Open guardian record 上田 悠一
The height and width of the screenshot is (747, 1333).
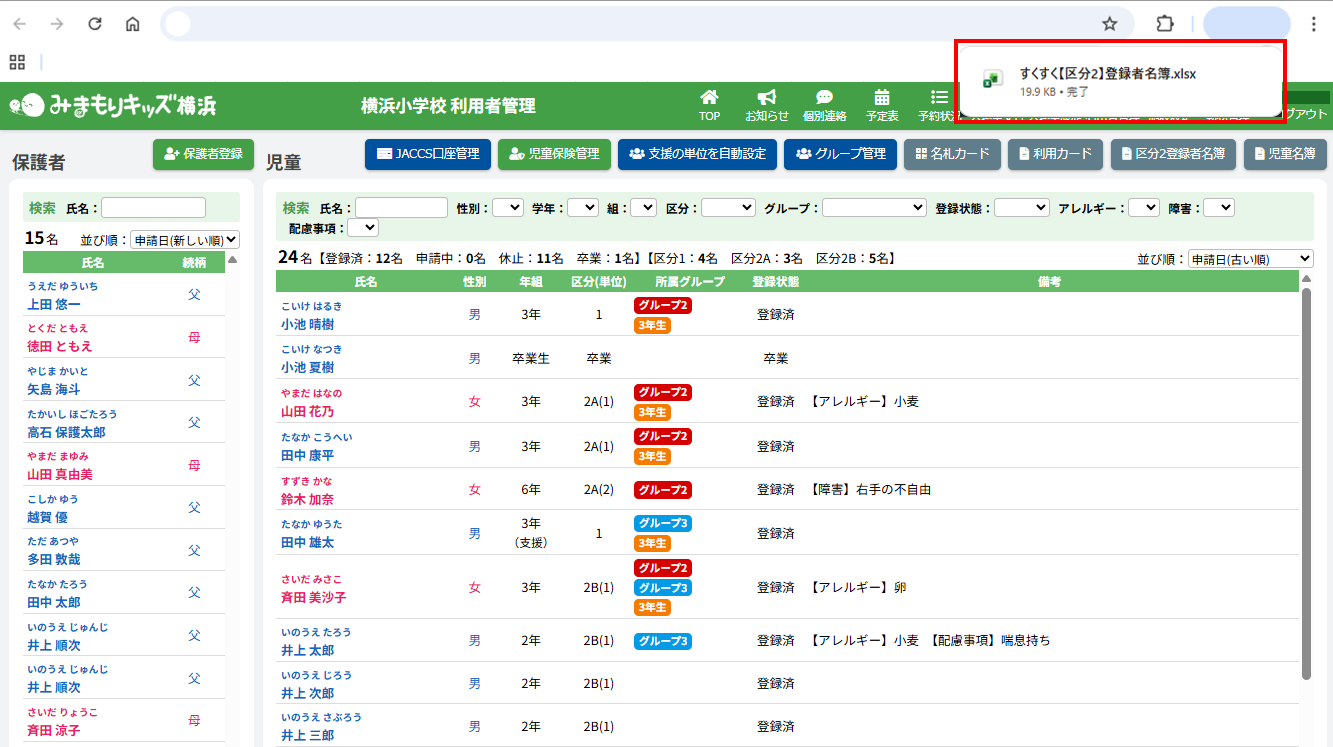click(54, 304)
